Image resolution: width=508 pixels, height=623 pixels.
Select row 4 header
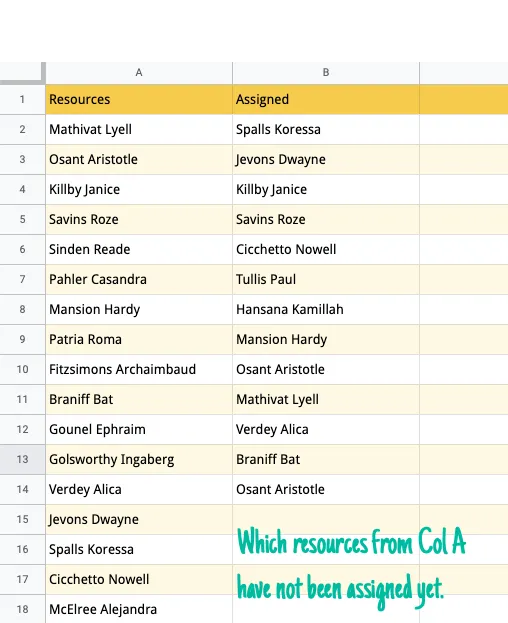pos(23,190)
